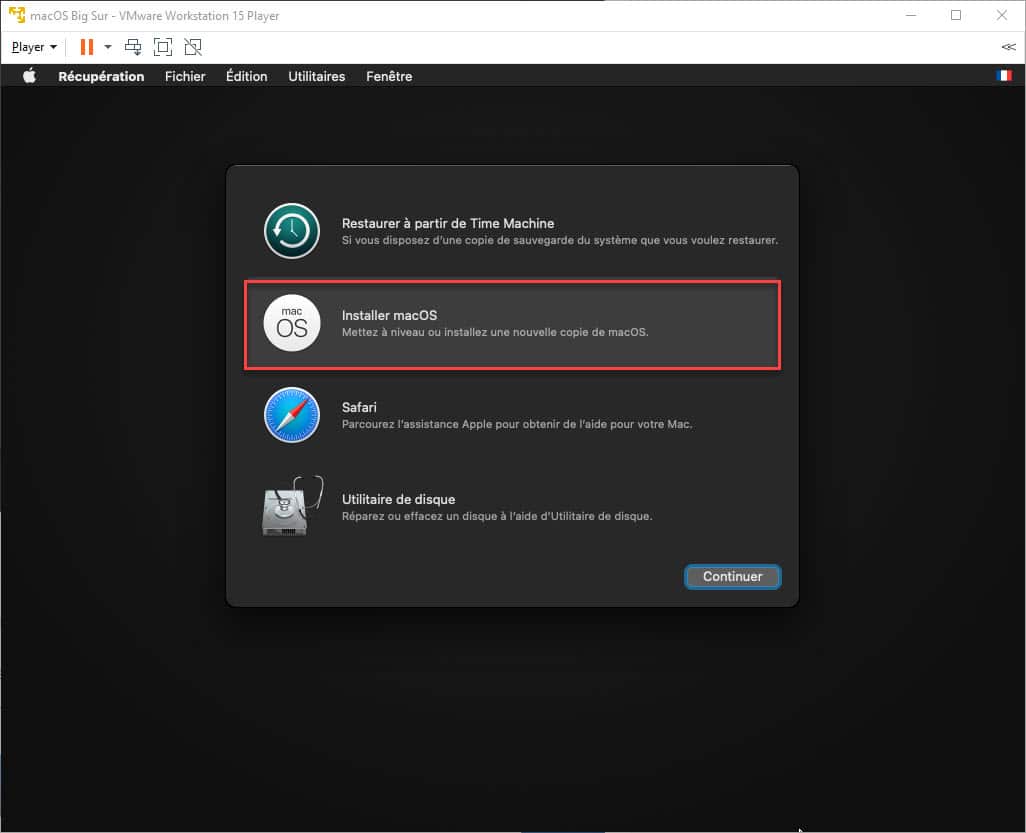Click the macOS installer icon
Viewport: 1026px width, 833px height.
[292, 323]
